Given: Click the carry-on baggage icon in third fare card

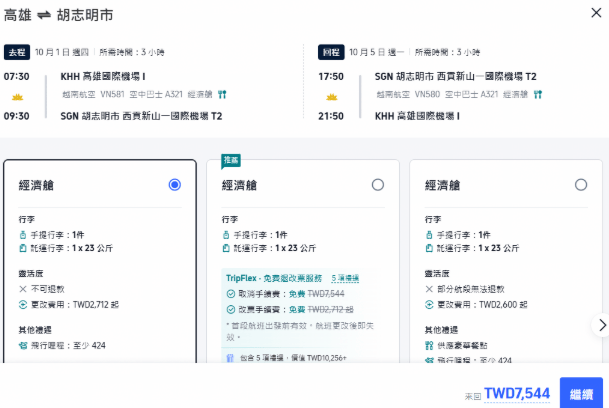Looking at the screenshot, I should point(429,235).
